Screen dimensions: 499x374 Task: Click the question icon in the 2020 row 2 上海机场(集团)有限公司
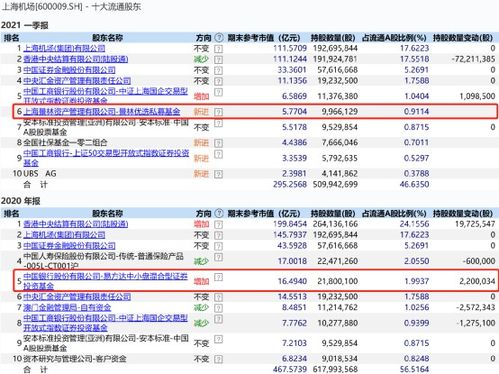pyautogui.click(x=218, y=235)
